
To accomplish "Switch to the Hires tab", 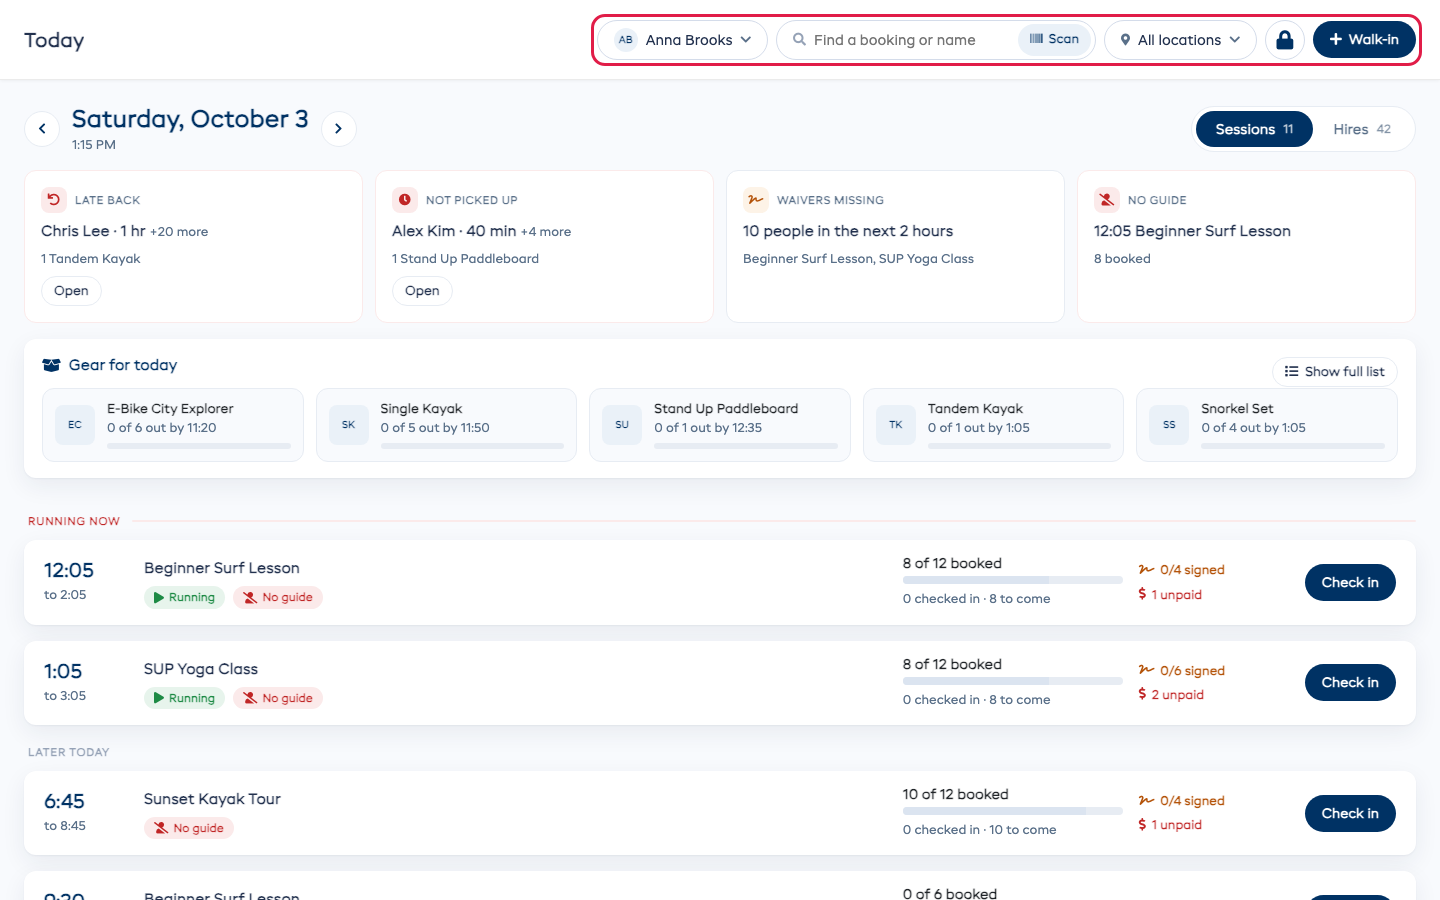I will coord(1362,129).
